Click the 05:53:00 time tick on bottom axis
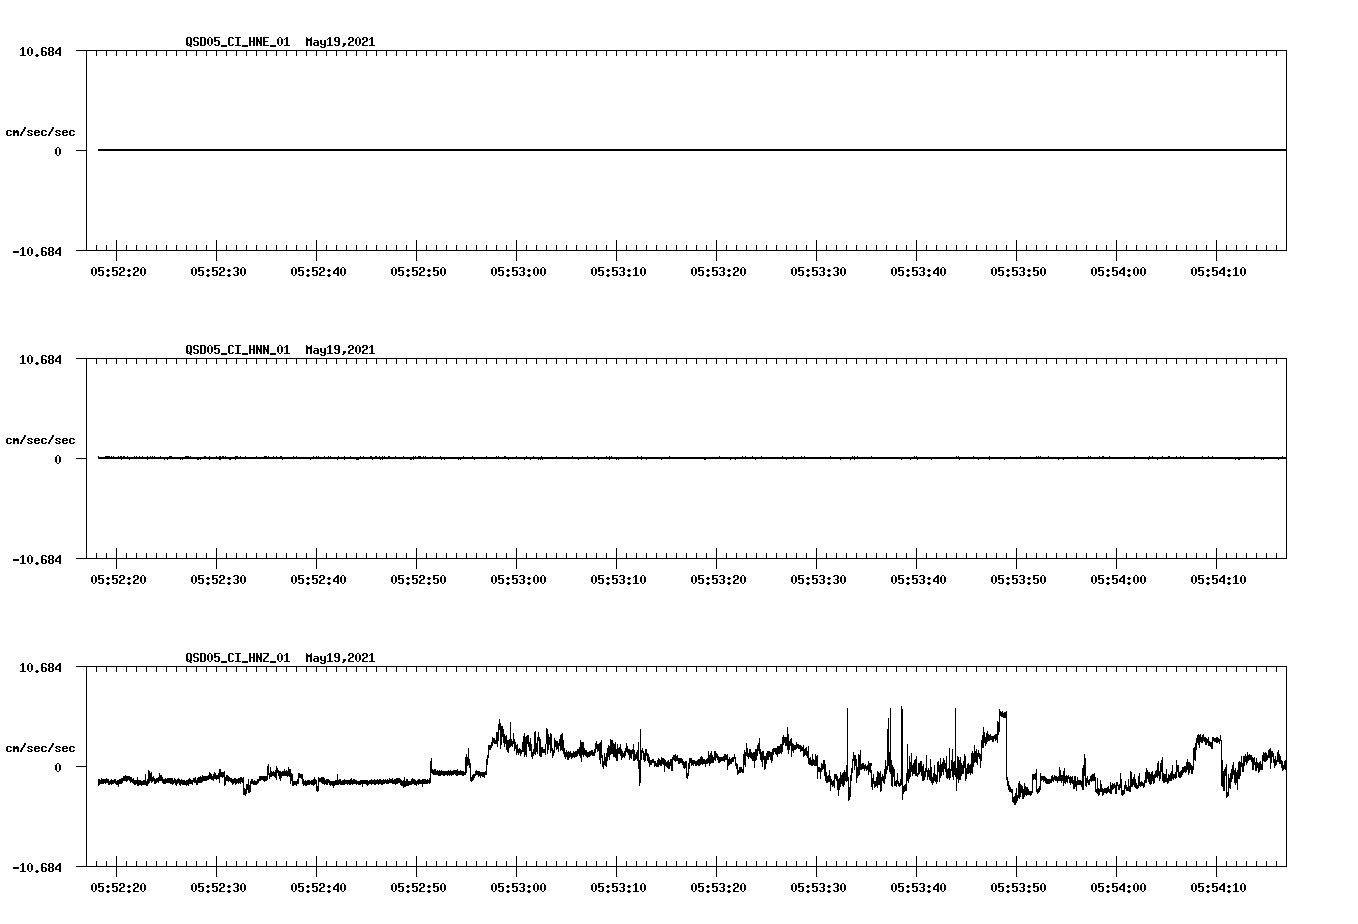The height and width of the screenshot is (924, 1358). click(517, 885)
